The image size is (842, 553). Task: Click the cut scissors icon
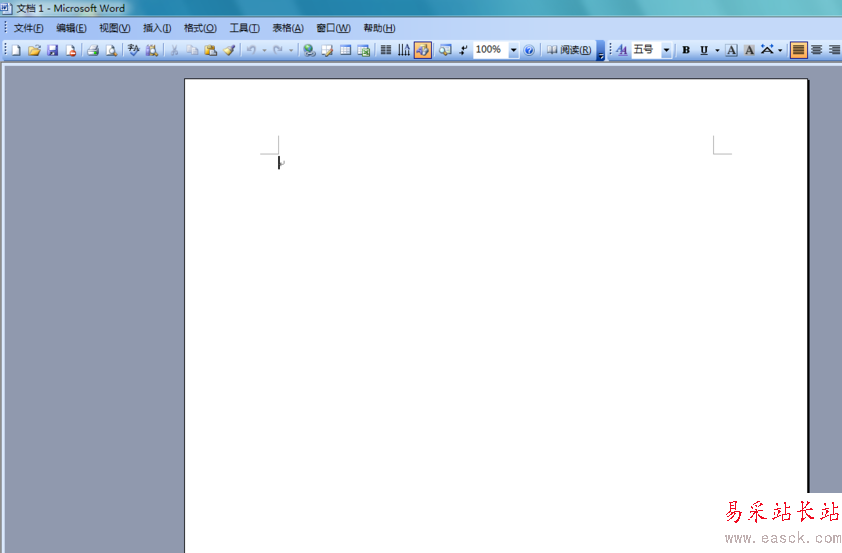point(174,50)
